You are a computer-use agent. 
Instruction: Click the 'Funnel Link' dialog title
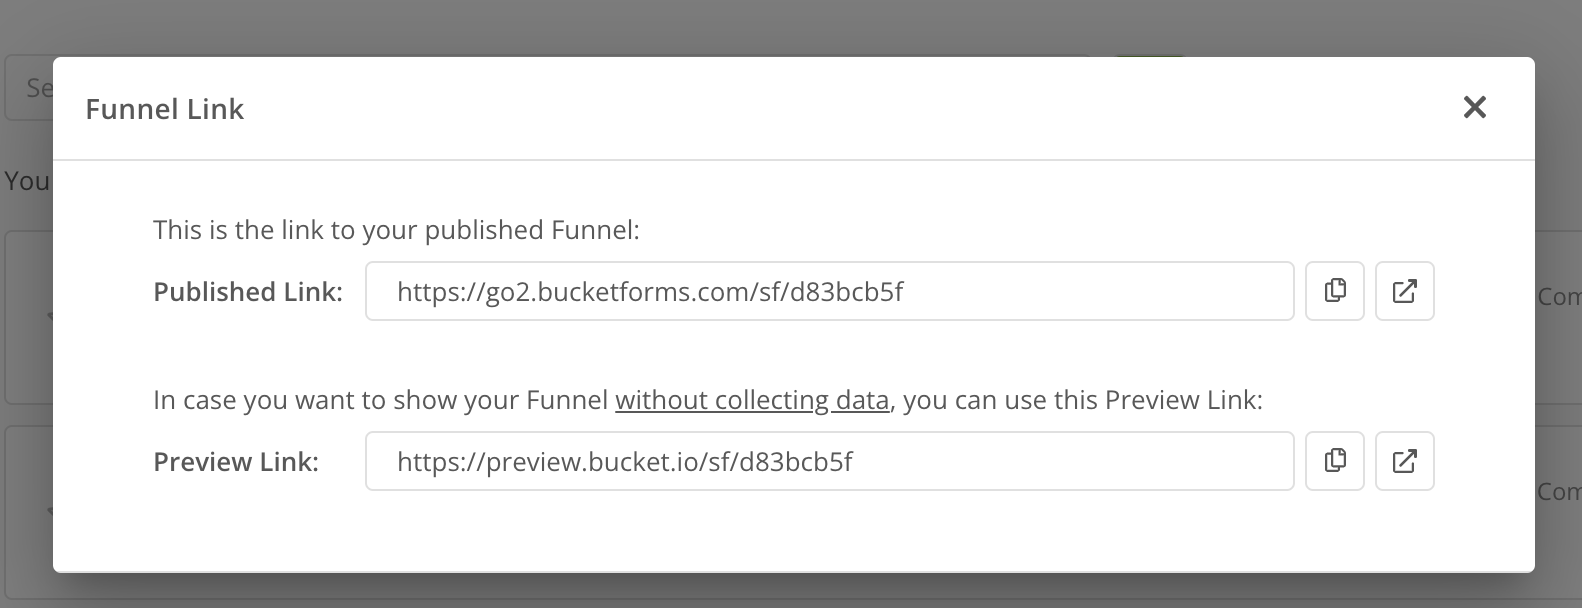(164, 109)
